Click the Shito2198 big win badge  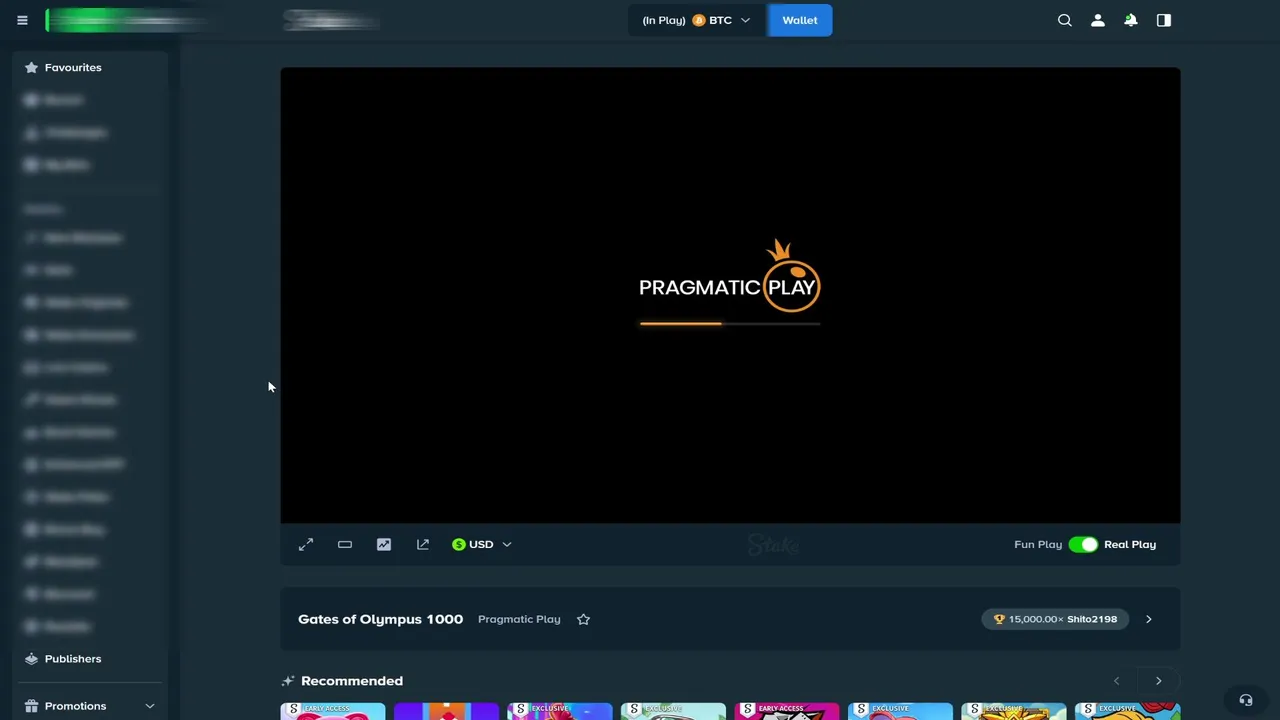click(1054, 619)
